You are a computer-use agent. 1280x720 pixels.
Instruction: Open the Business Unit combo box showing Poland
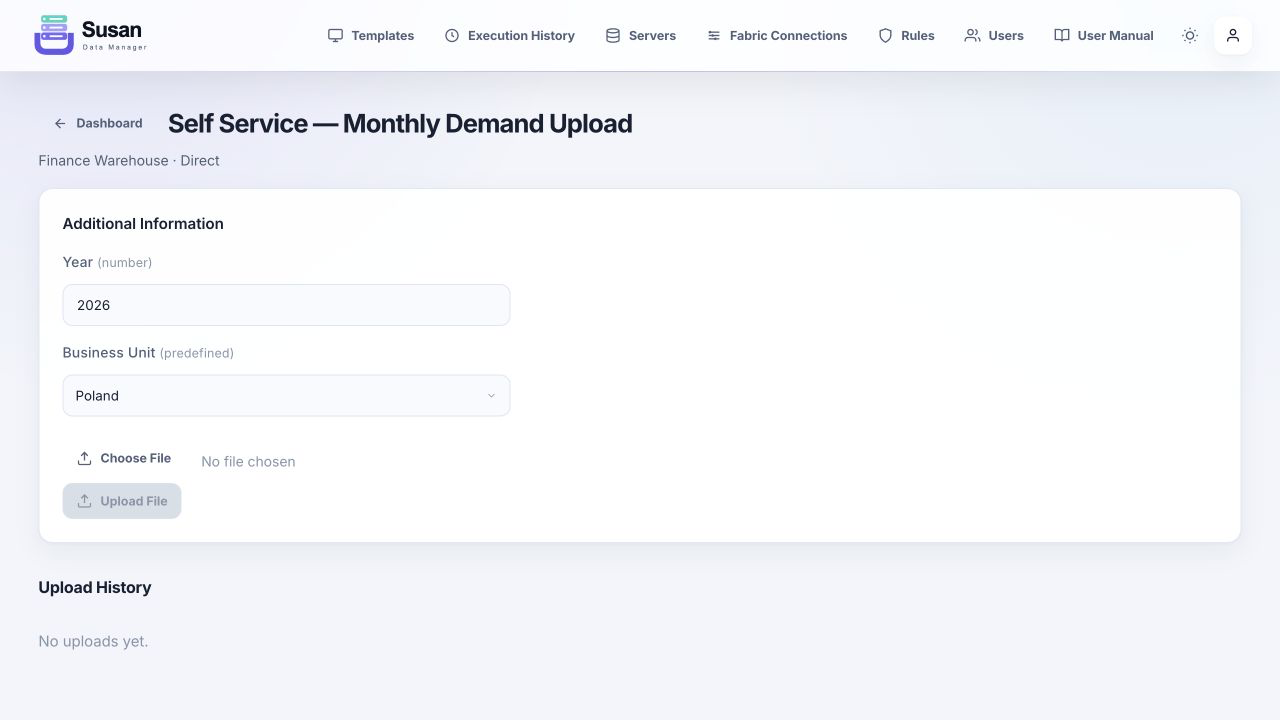[286, 396]
